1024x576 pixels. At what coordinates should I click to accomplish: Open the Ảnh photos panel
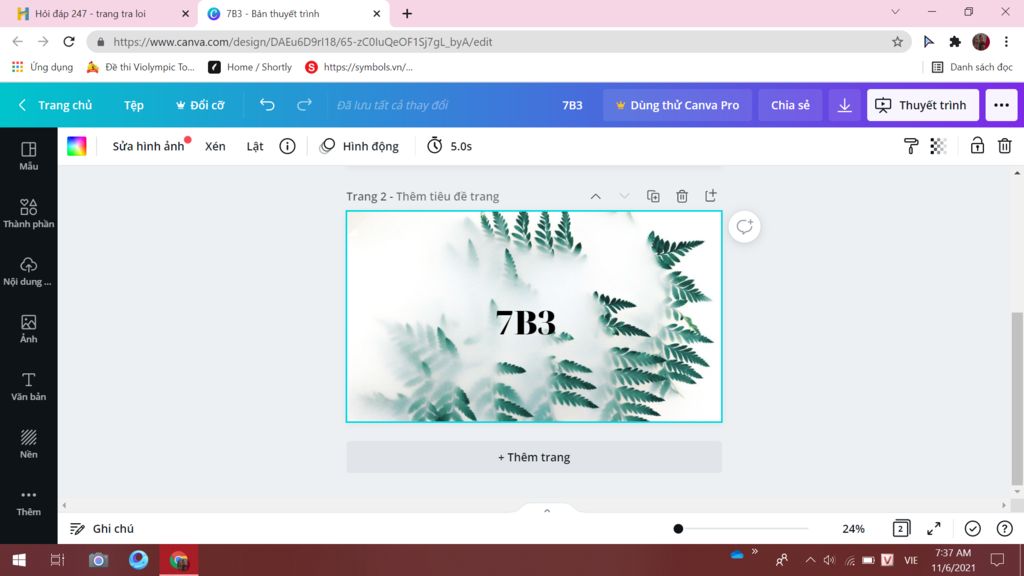(x=28, y=328)
